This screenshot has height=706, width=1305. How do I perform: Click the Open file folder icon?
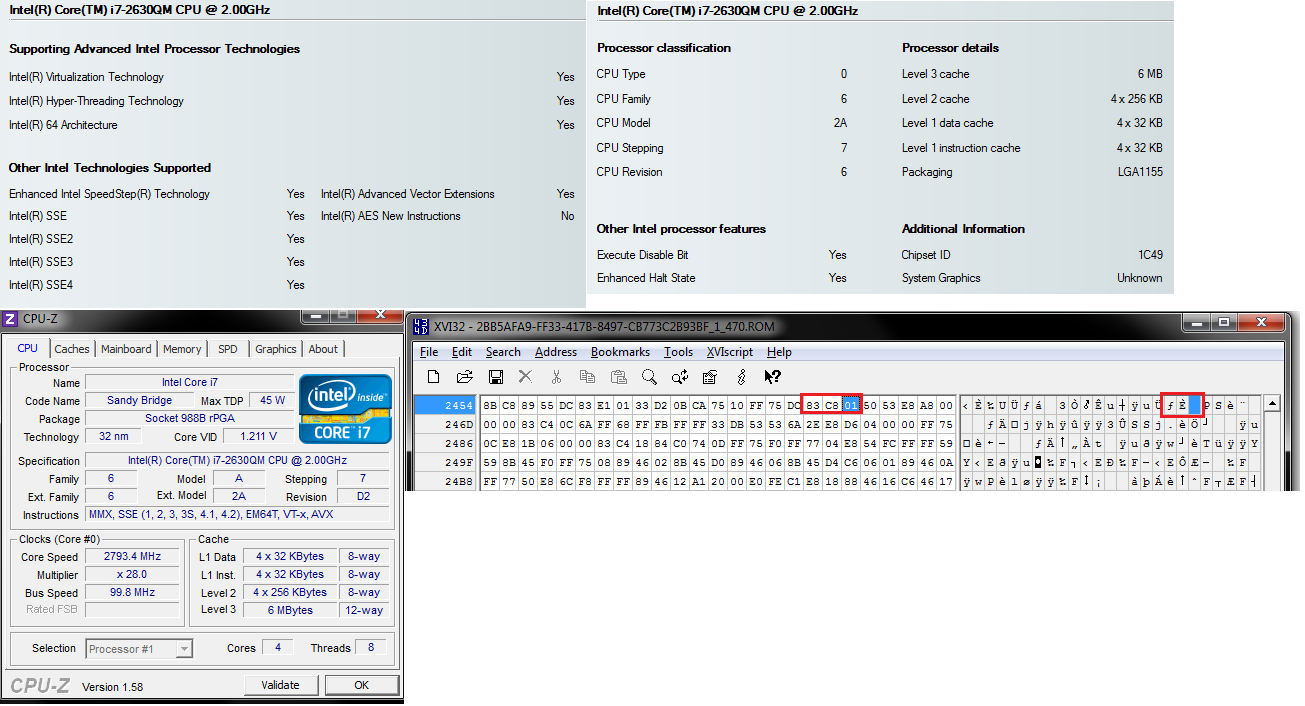pos(464,377)
